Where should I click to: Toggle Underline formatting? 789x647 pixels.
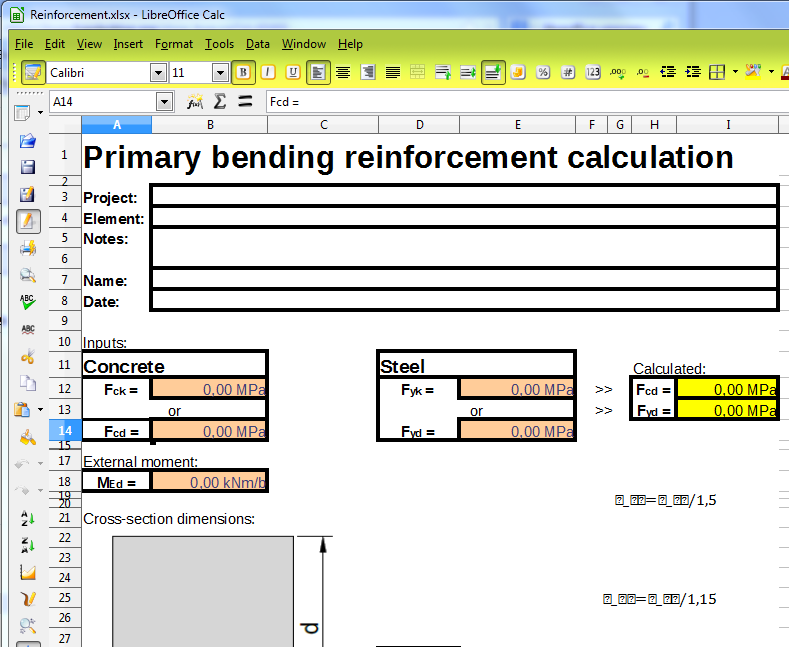[292, 72]
